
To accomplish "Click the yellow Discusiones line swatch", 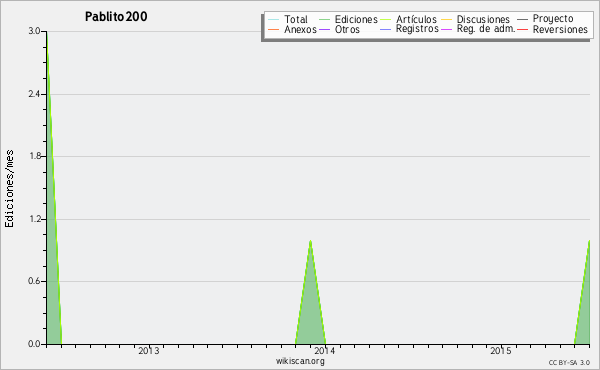I will click(x=447, y=19).
